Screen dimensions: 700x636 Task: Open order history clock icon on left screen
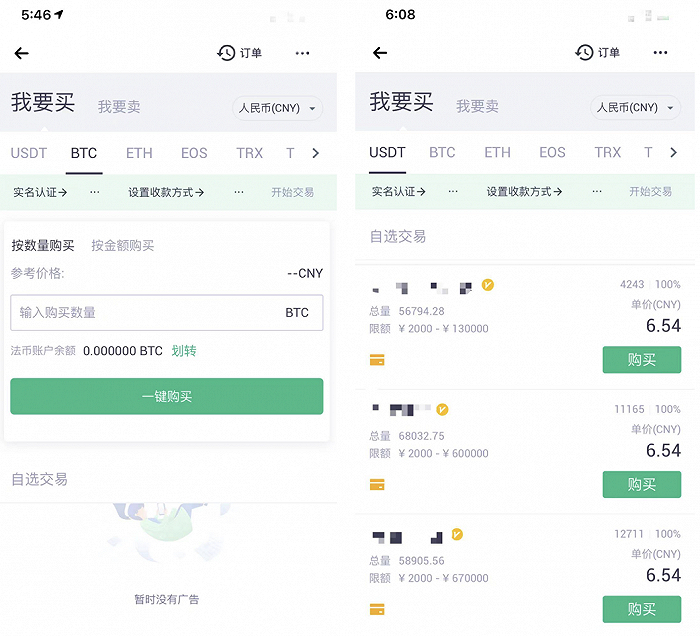(x=226, y=53)
